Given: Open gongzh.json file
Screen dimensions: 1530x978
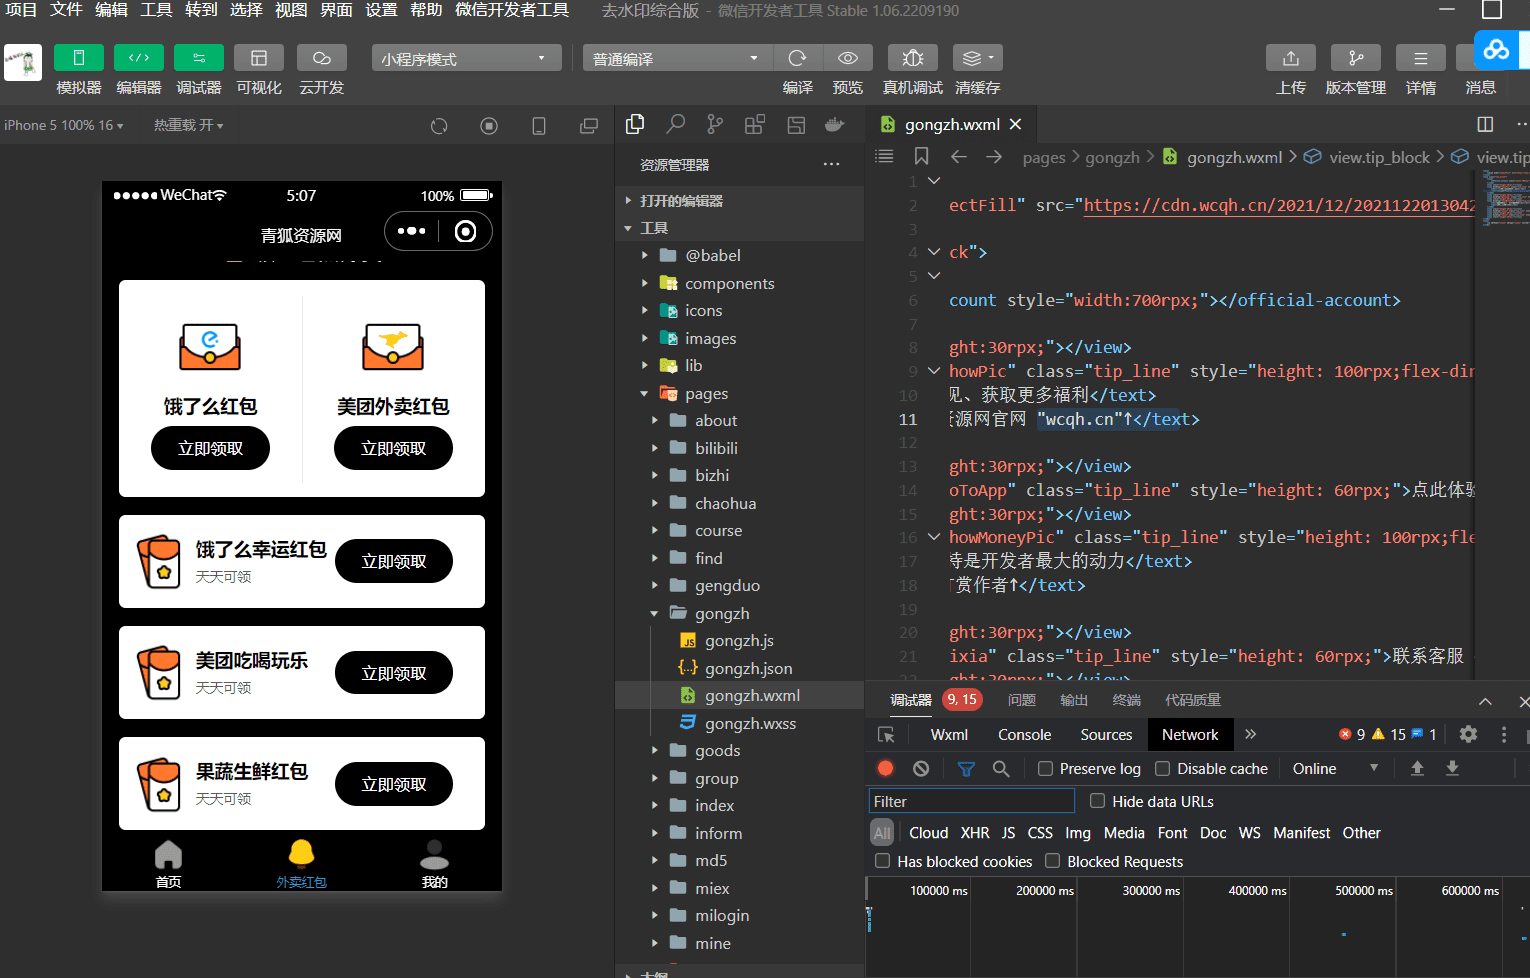Looking at the screenshot, I should pyautogui.click(x=739, y=668).
